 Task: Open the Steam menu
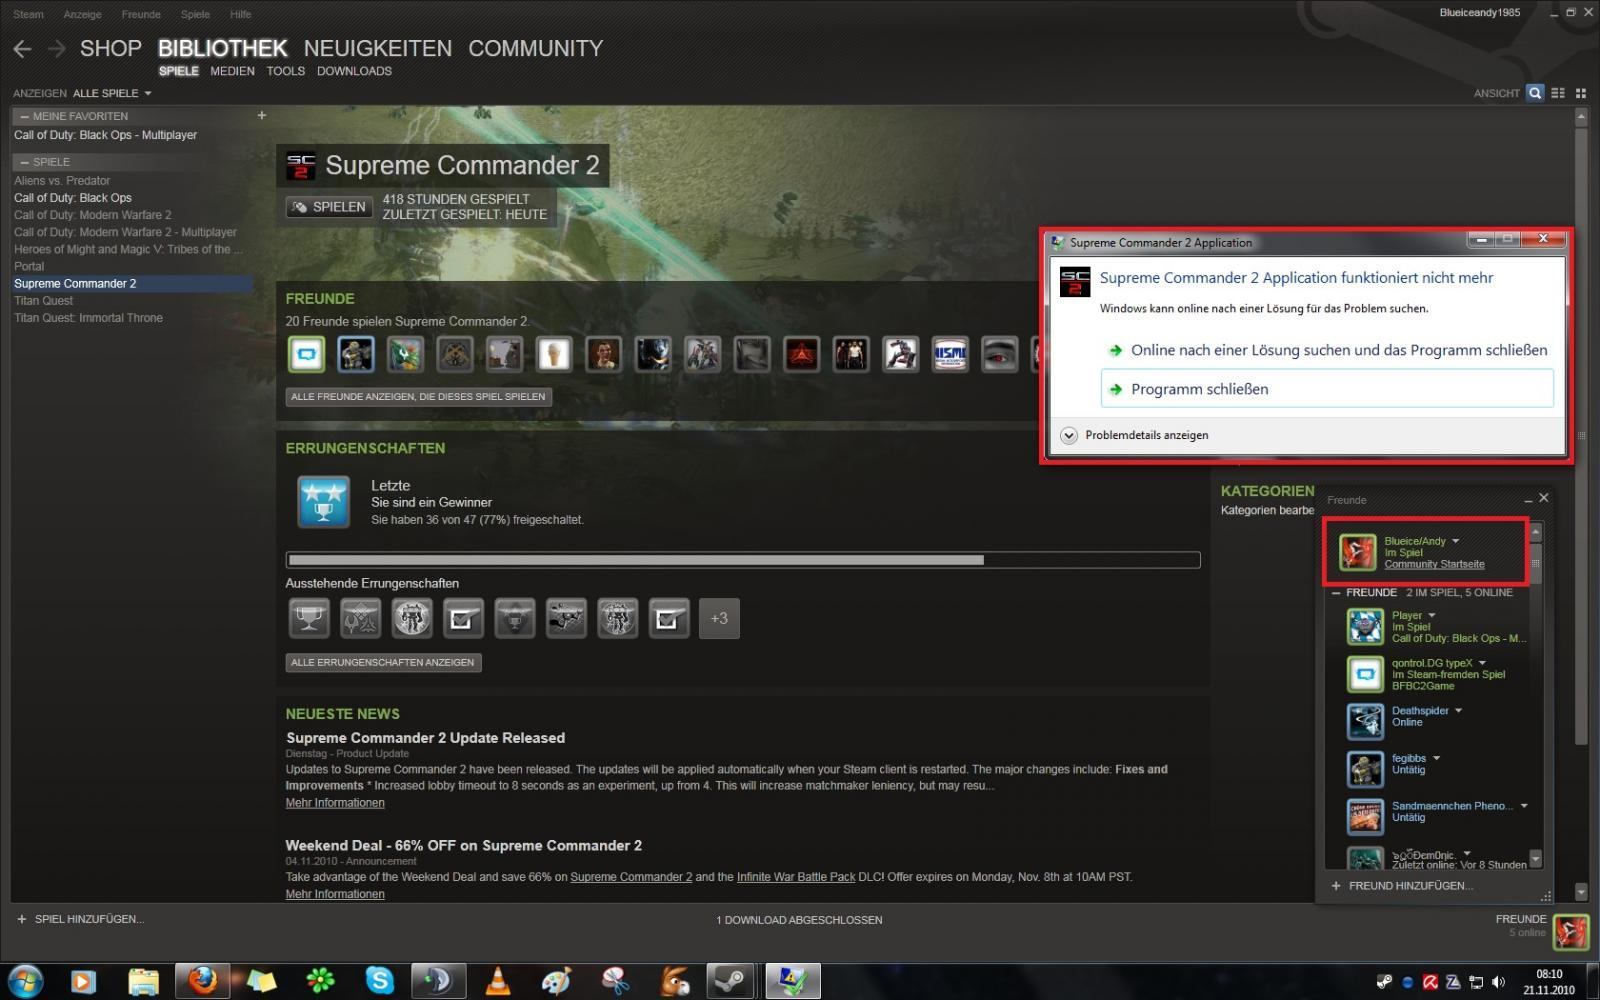[28, 14]
